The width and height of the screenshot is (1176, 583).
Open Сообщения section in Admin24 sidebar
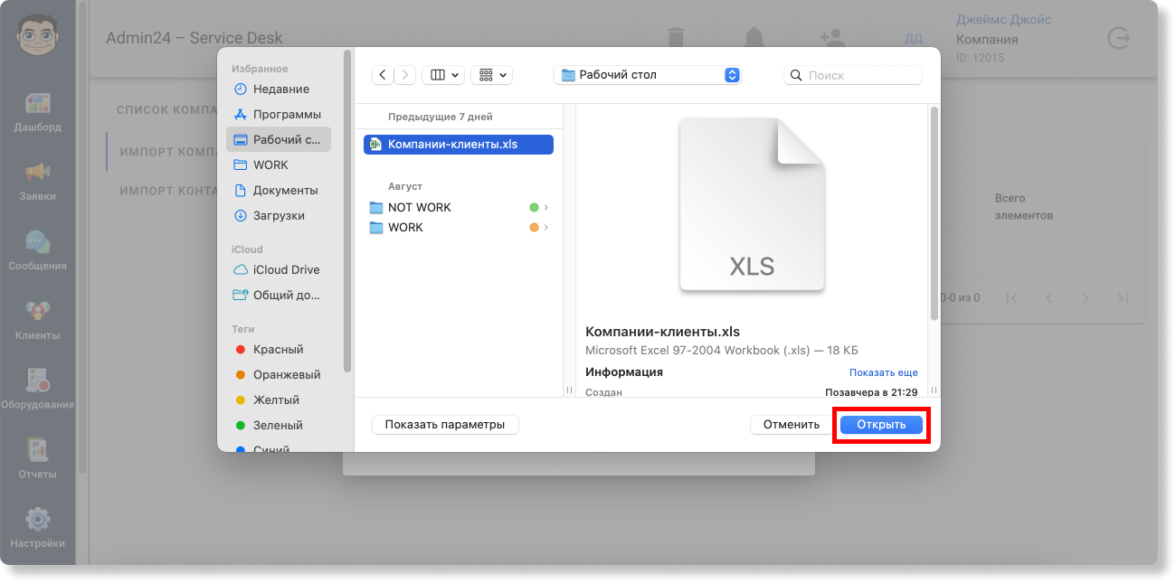coord(38,251)
